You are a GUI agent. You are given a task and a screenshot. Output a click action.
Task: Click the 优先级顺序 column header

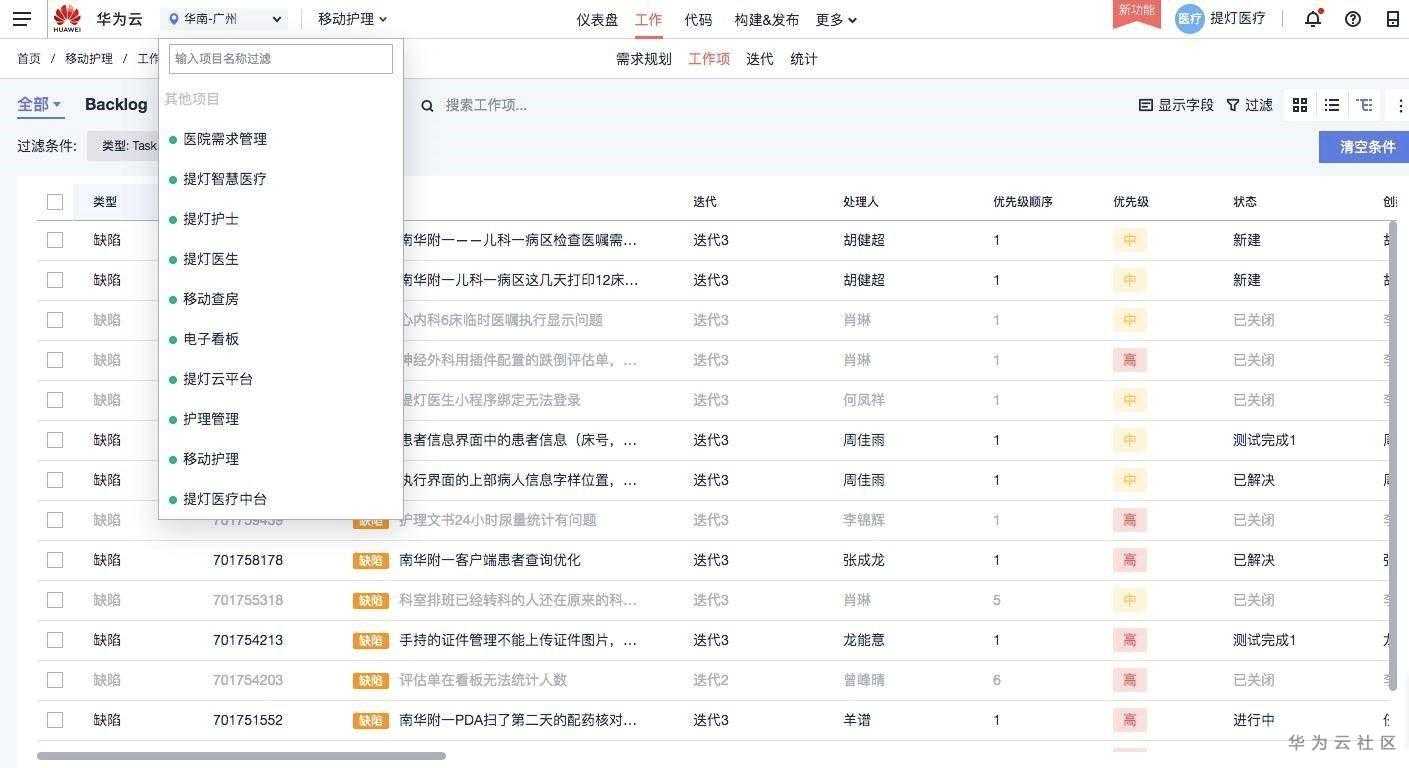1023,202
